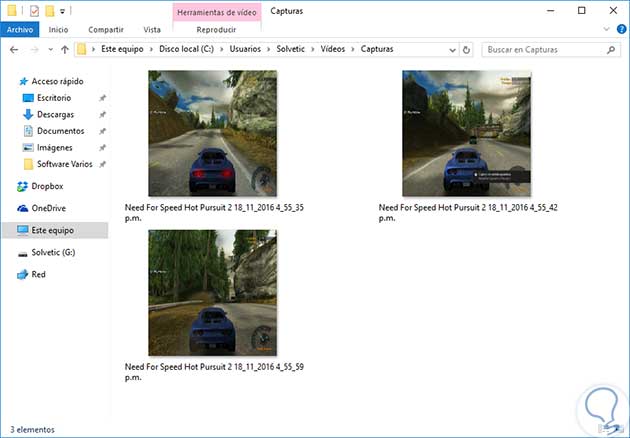Open the Archivo menu

(20, 30)
